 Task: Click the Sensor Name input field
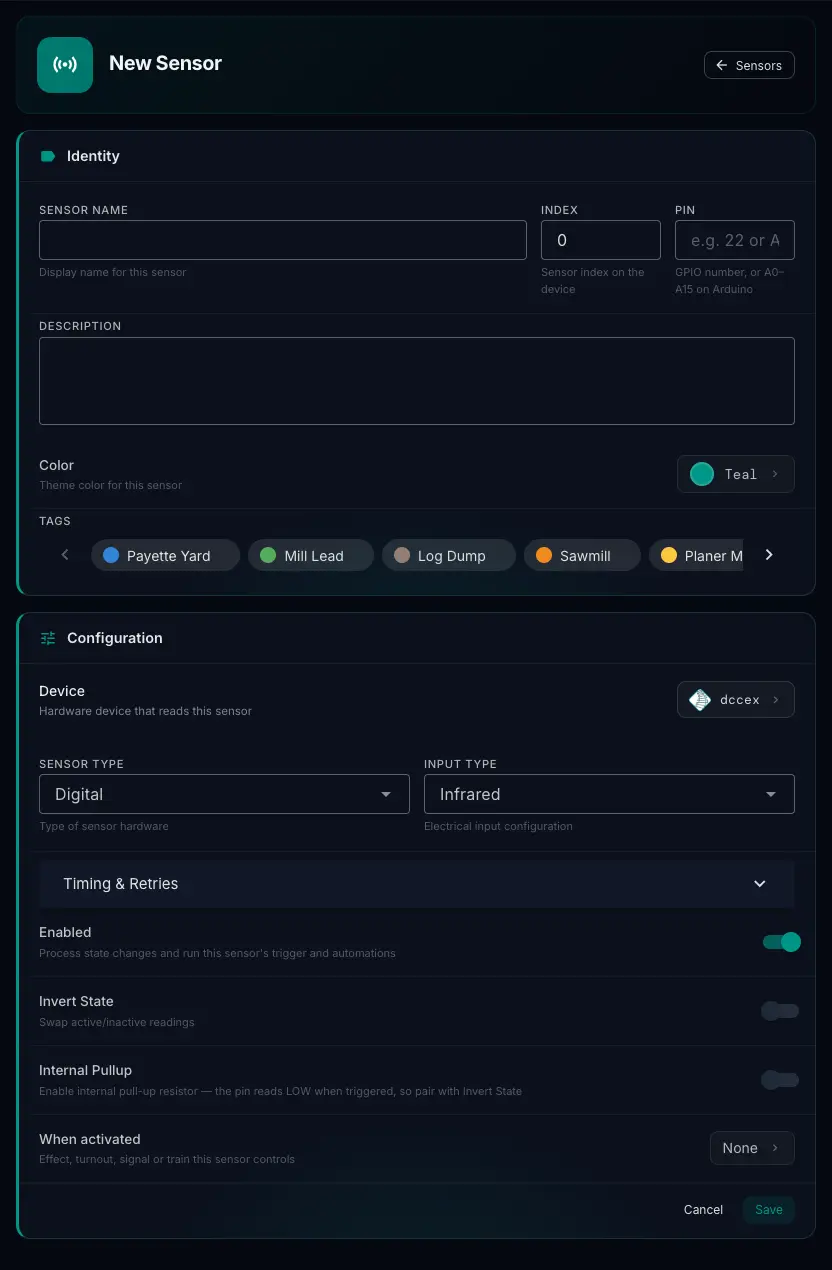click(x=283, y=240)
